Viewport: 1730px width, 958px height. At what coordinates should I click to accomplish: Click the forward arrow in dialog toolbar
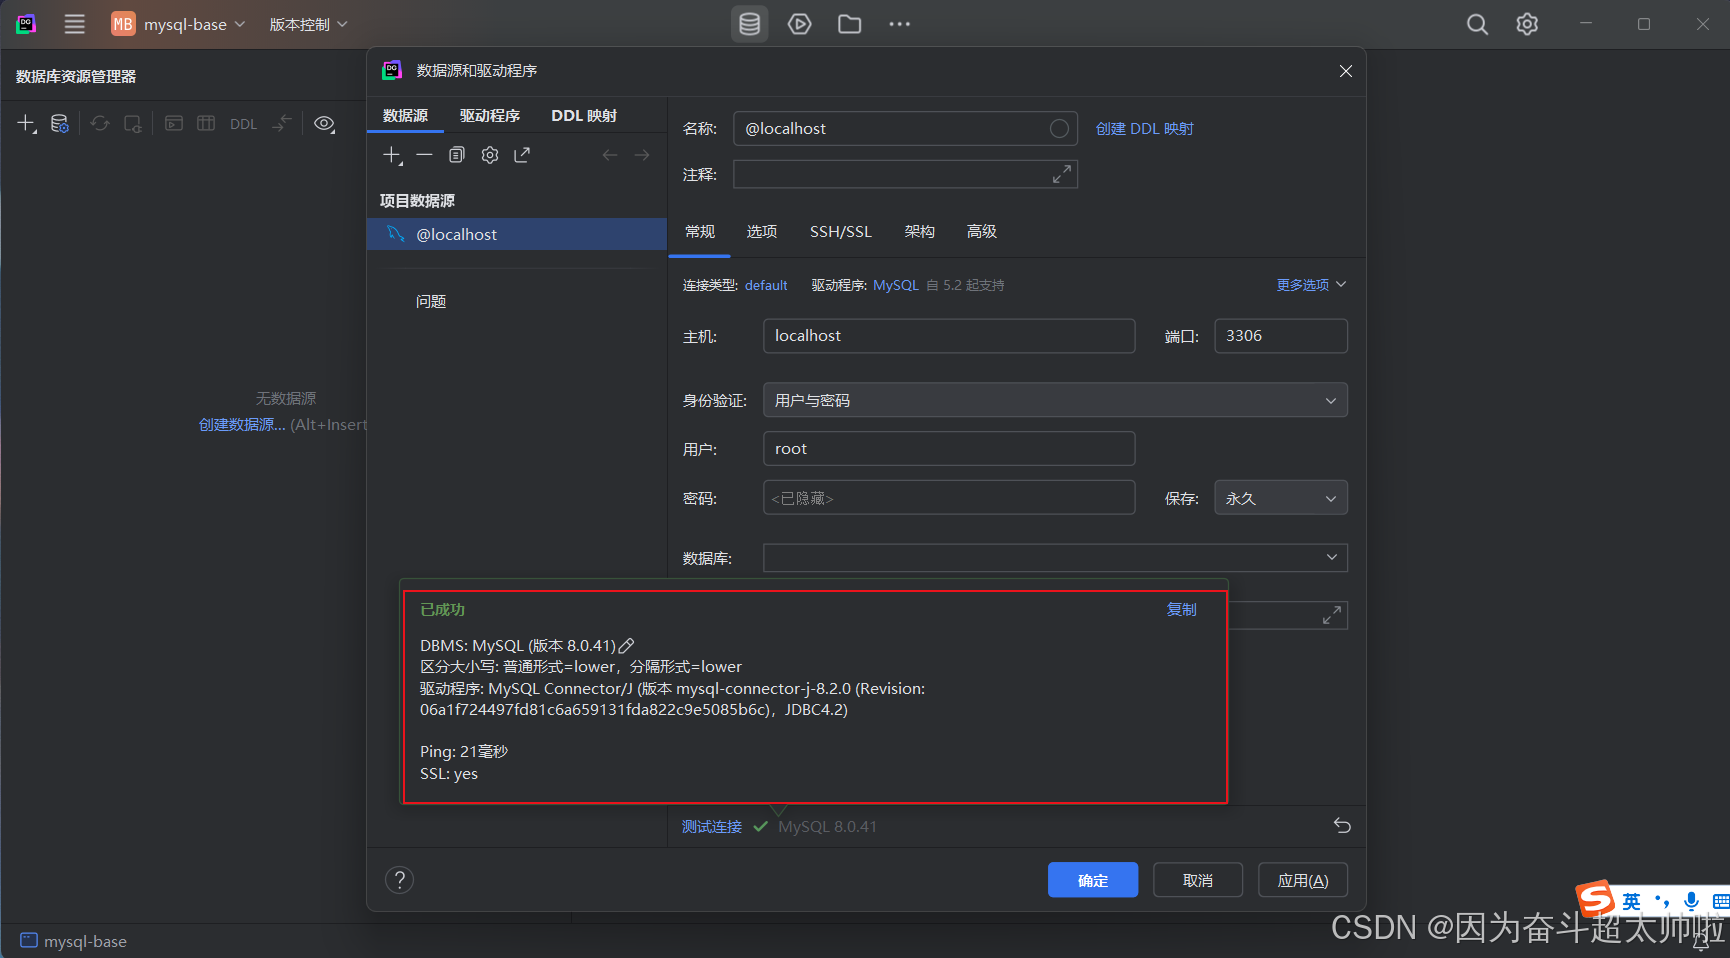point(642,155)
